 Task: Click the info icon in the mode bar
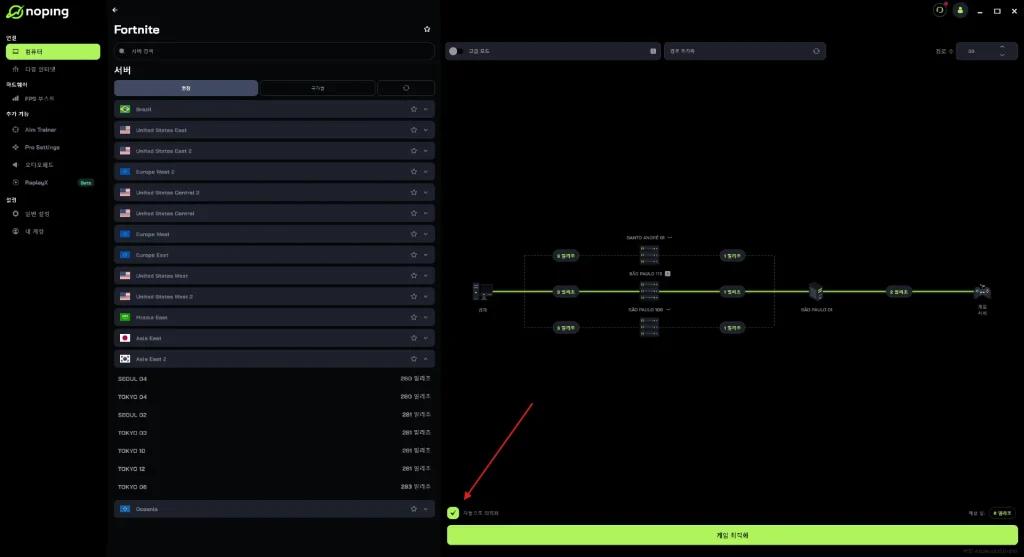pyautogui.click(x=653, y=51)
